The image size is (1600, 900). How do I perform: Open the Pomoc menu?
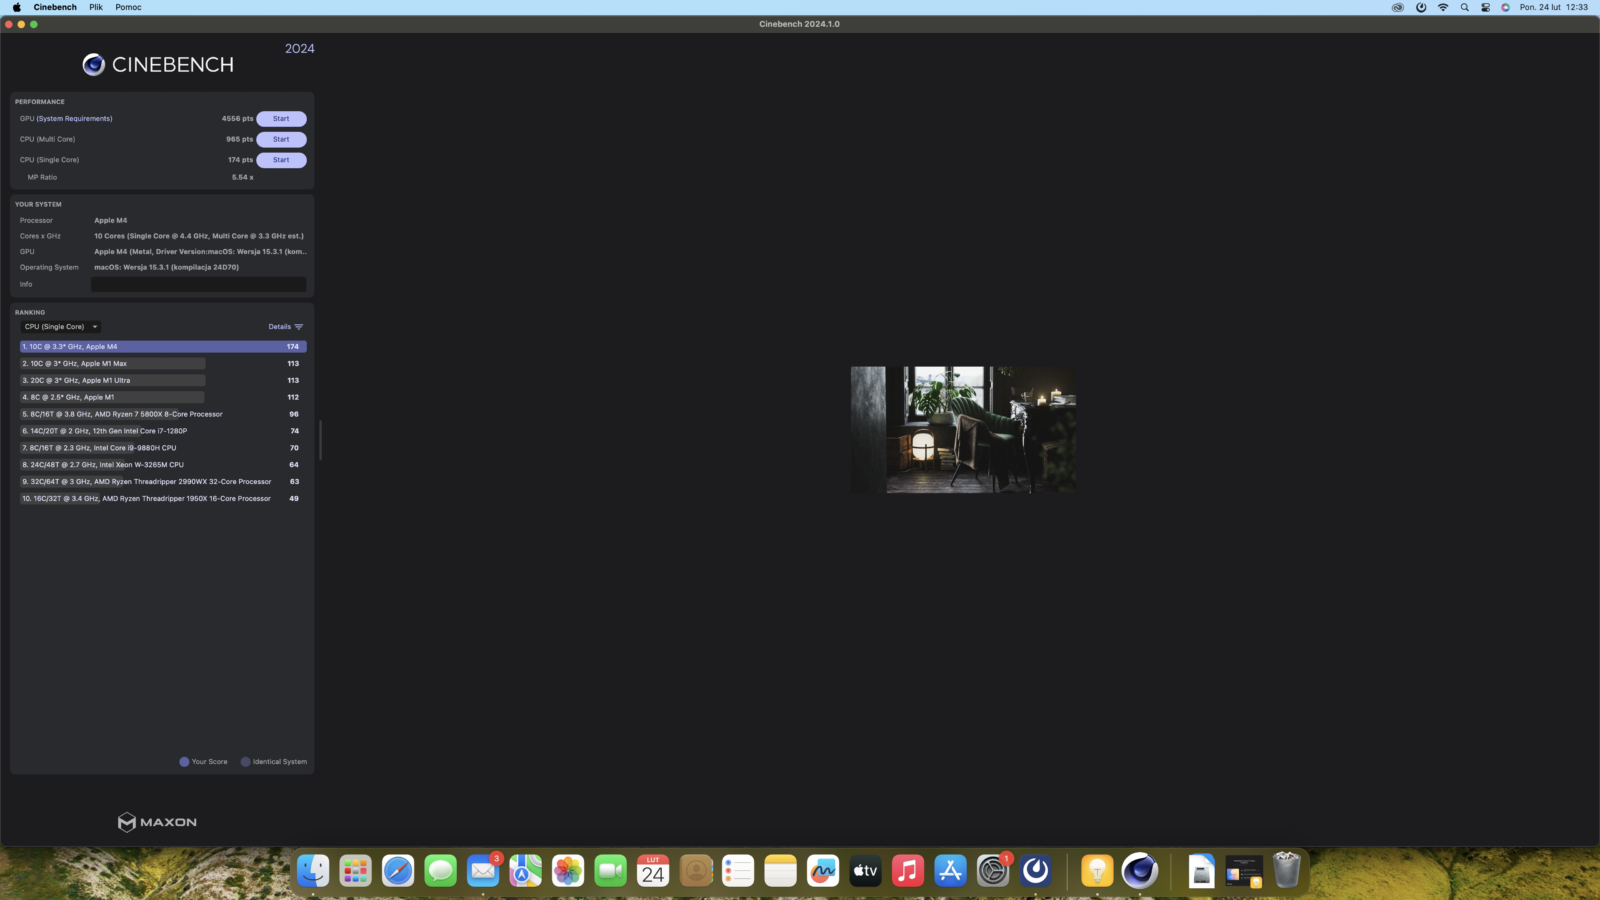128,7
